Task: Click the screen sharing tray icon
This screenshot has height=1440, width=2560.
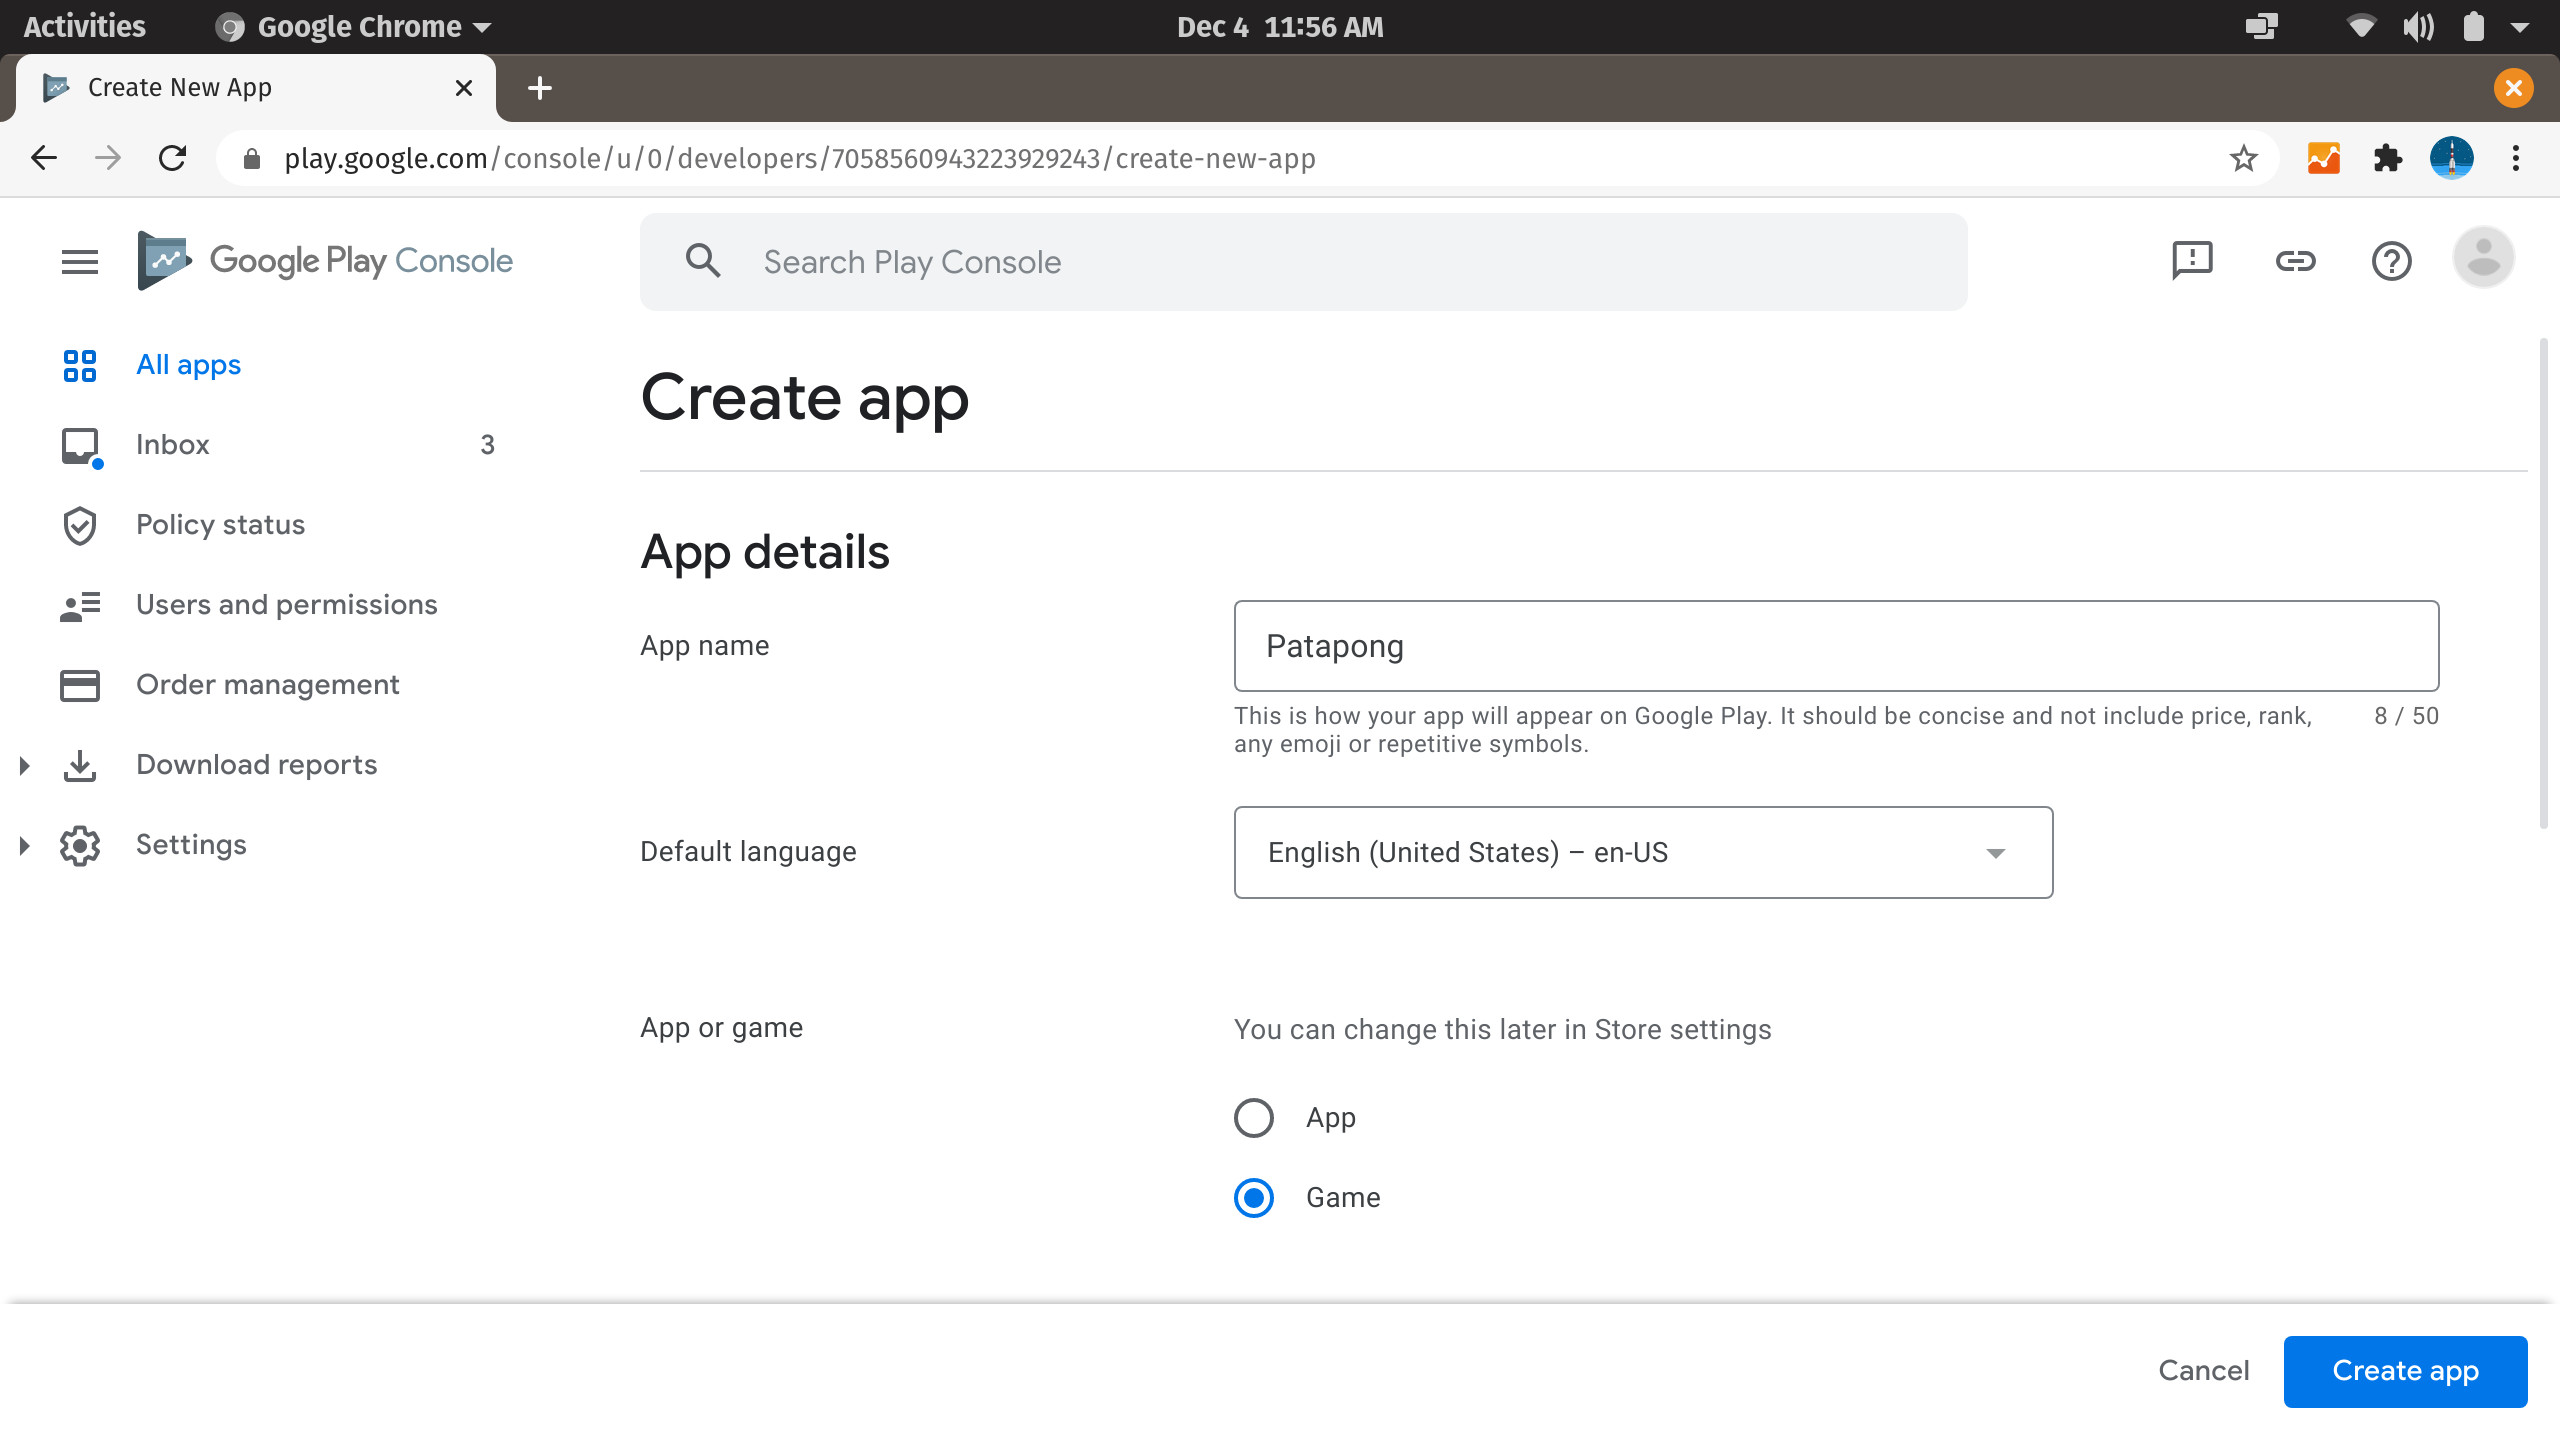Action: [x=2261, y=27]
